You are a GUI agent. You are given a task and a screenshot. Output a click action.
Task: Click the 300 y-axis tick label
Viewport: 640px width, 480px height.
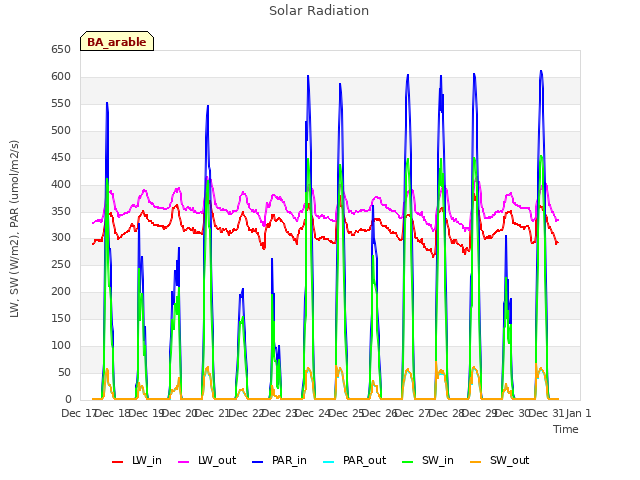coord(61,238)
